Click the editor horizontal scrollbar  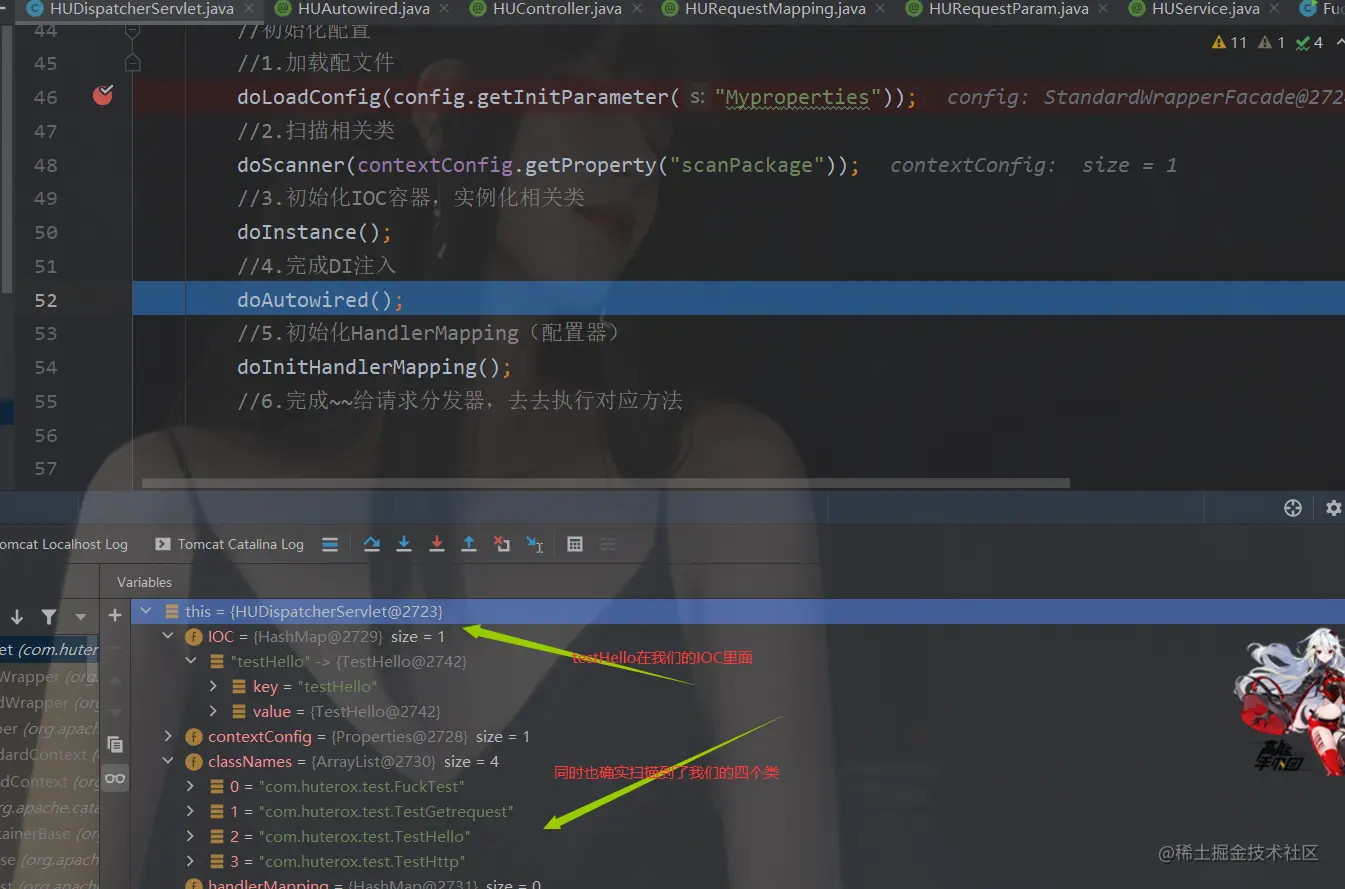pos(606,483)
